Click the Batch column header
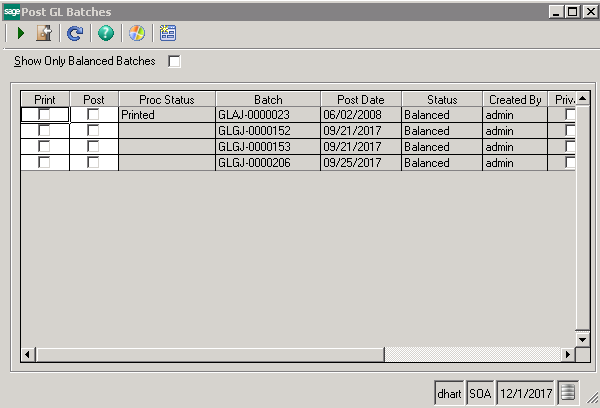This screenshot has width=600, height=408. (268, 100)
